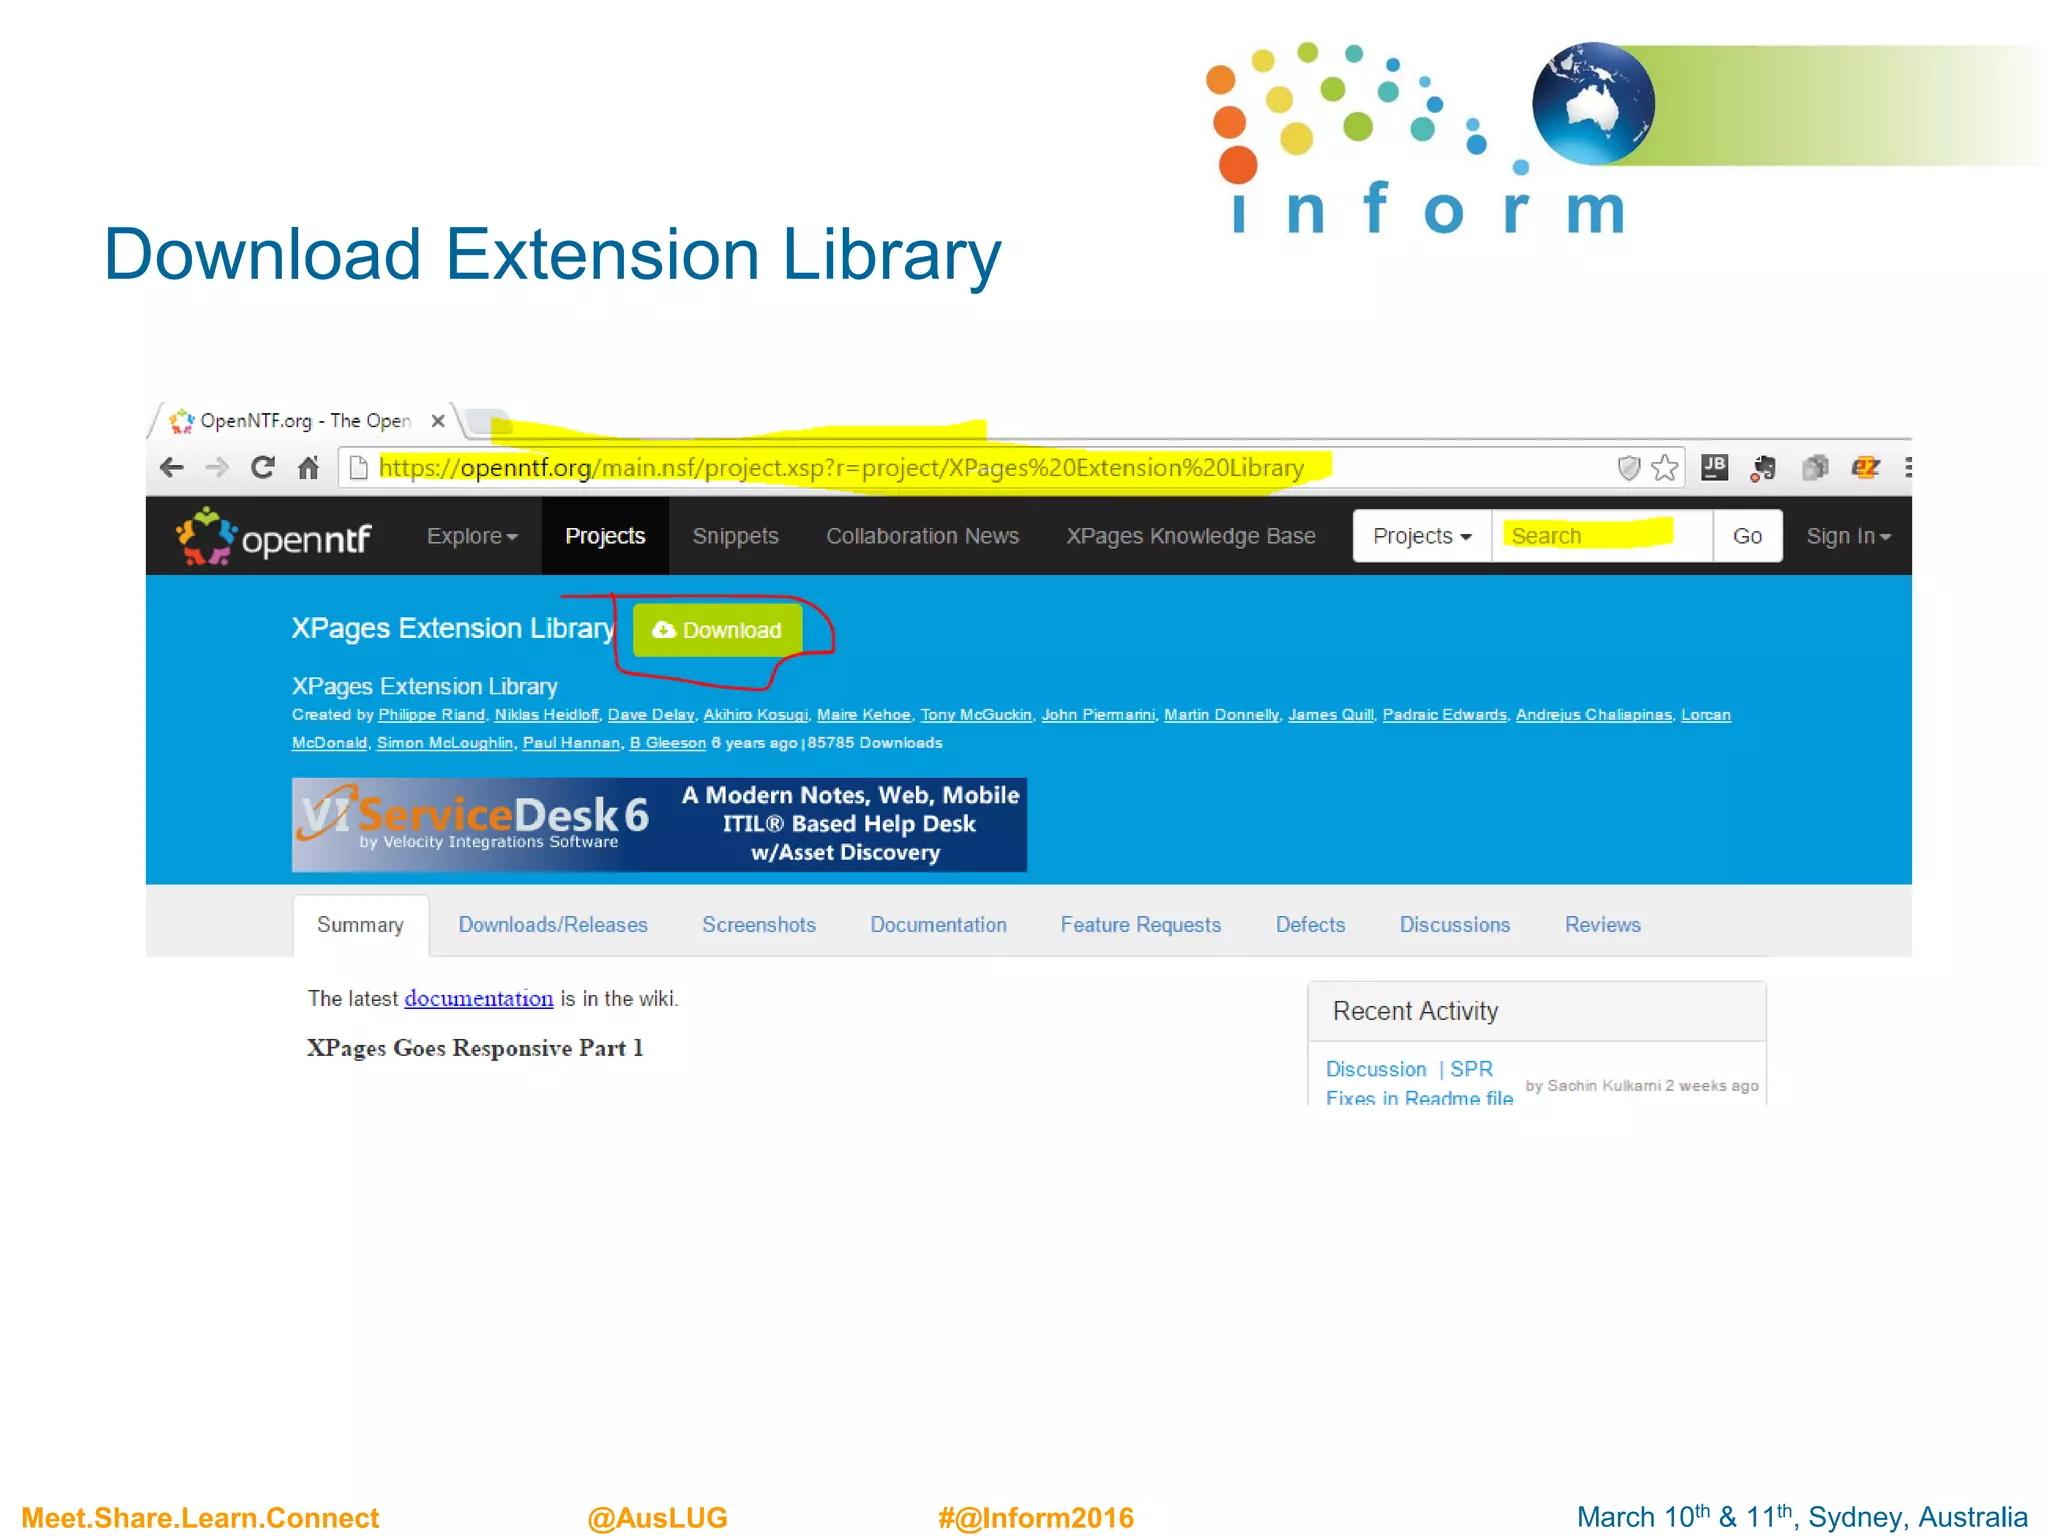Screen dimensions: 2048x1536
Task: Click the 85785 Downloads text
Action: click(x=875, y=743)
